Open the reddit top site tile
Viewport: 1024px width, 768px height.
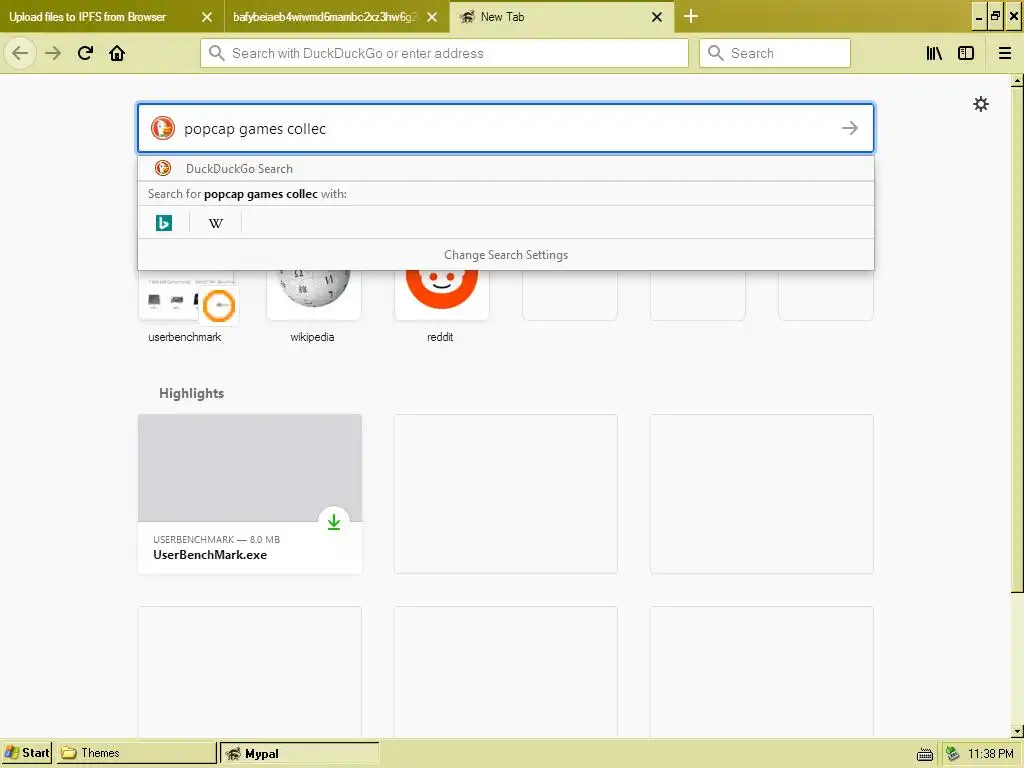[x=441, y=306]
